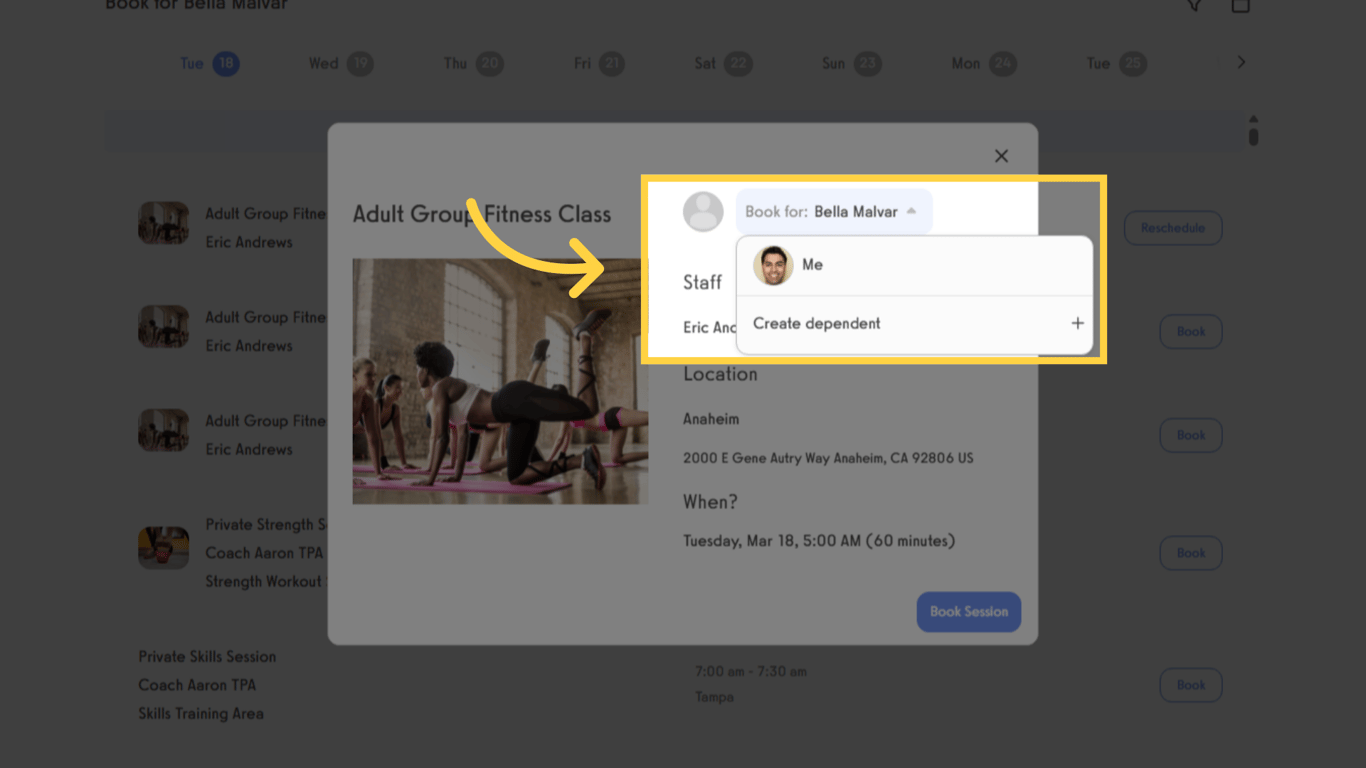This screenshot has width=1366, height=768.
Task: Click the fitness class photo in dialog
Action: point(500,381)
